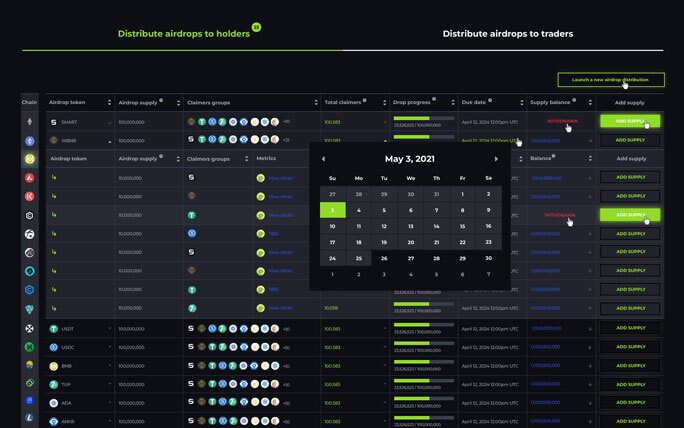Click the USDT token icon in table
The height and width of the screenshot is (428, 684).
pos(54,329)
